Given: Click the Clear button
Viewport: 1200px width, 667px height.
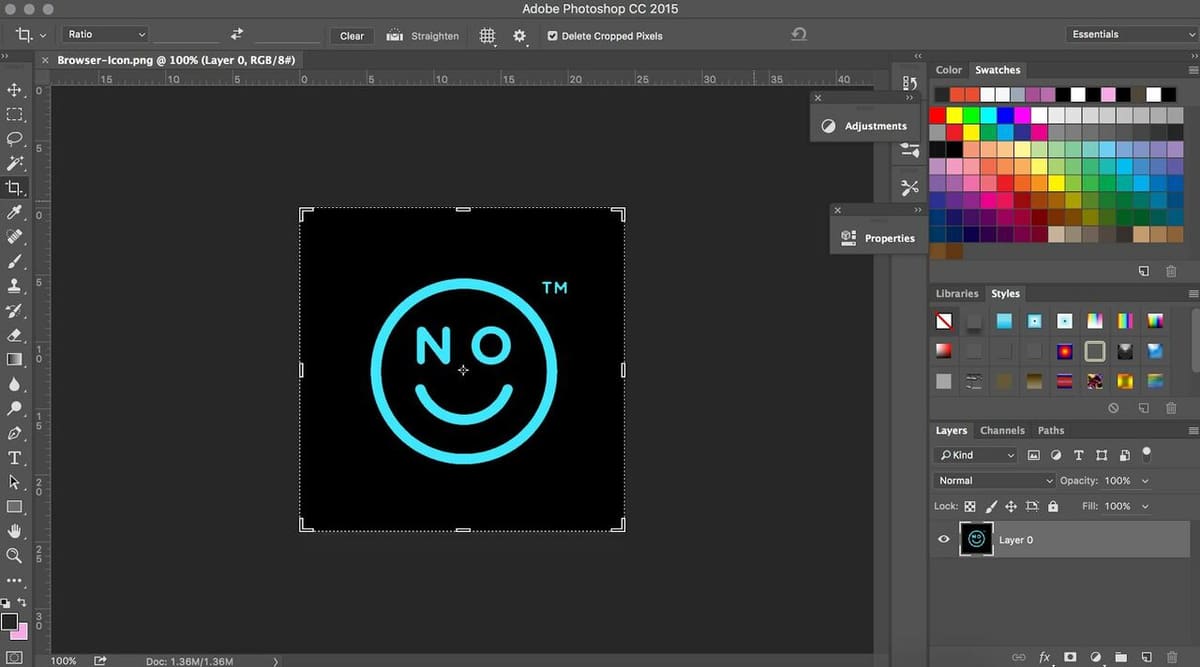Looking at the screenshot, I should click(x=352, y=36).
